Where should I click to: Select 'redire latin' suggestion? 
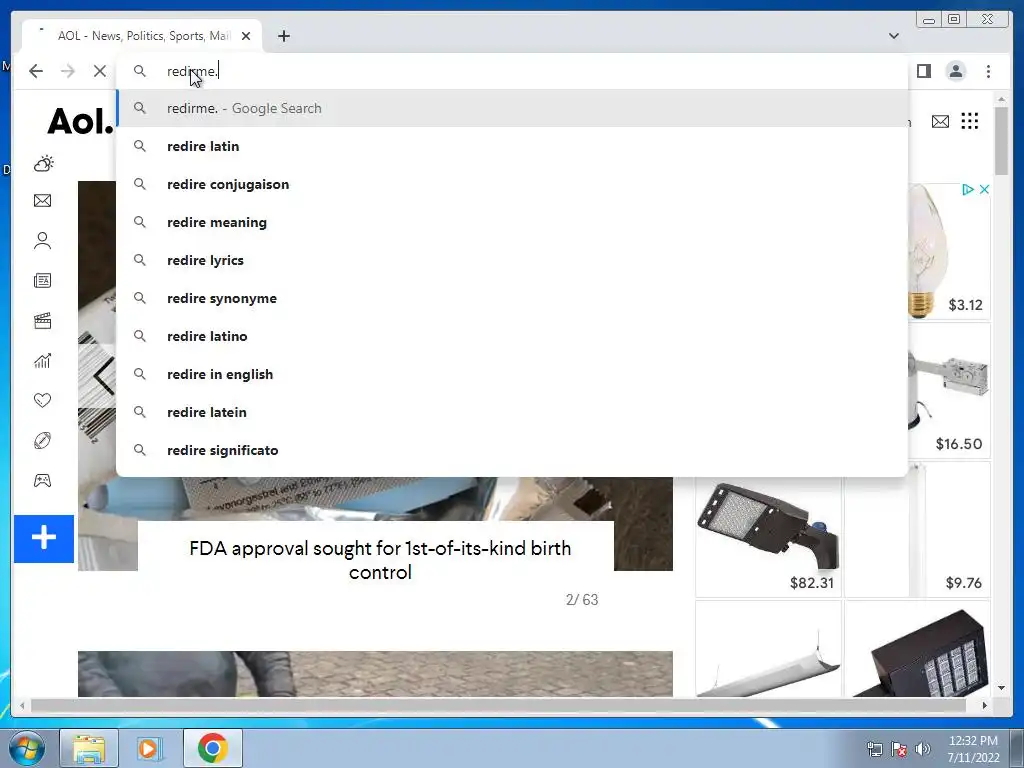(x=512, y=146)
